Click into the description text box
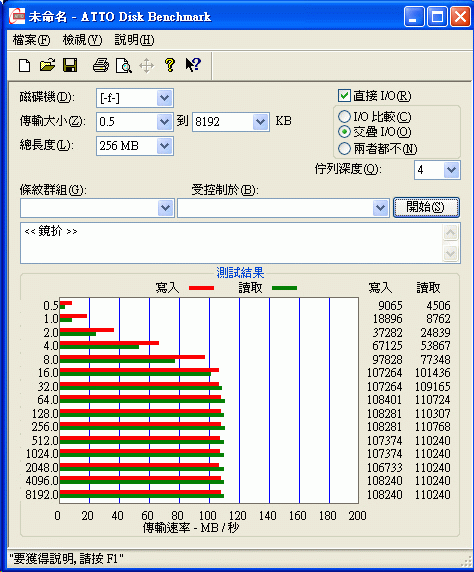The height and width of the screenshot is (572, 474). click(231, 243)
